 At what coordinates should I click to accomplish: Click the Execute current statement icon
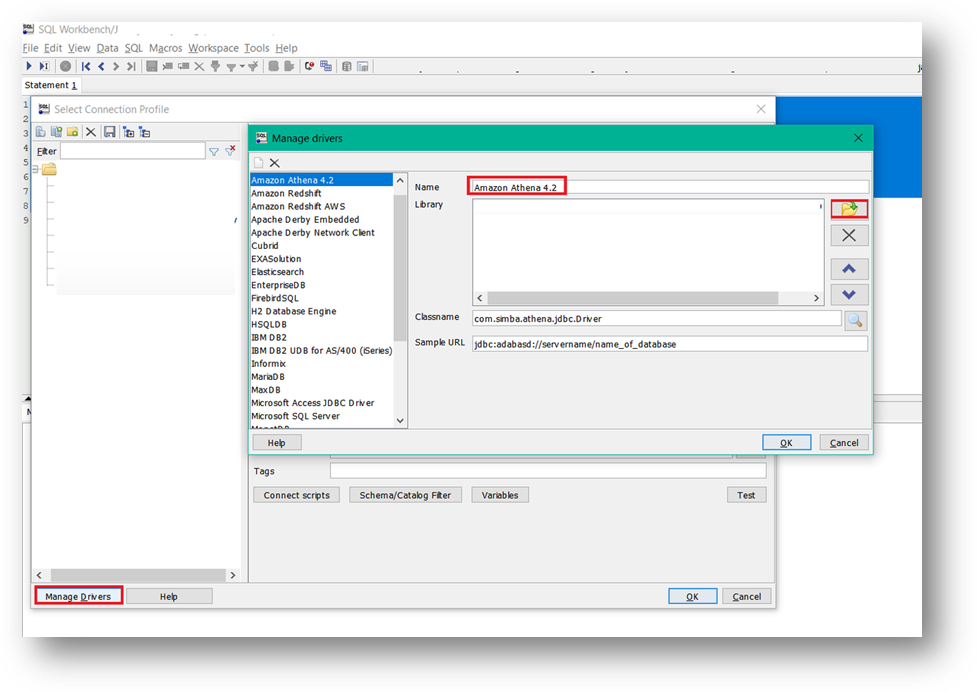[x=44, y=66]
